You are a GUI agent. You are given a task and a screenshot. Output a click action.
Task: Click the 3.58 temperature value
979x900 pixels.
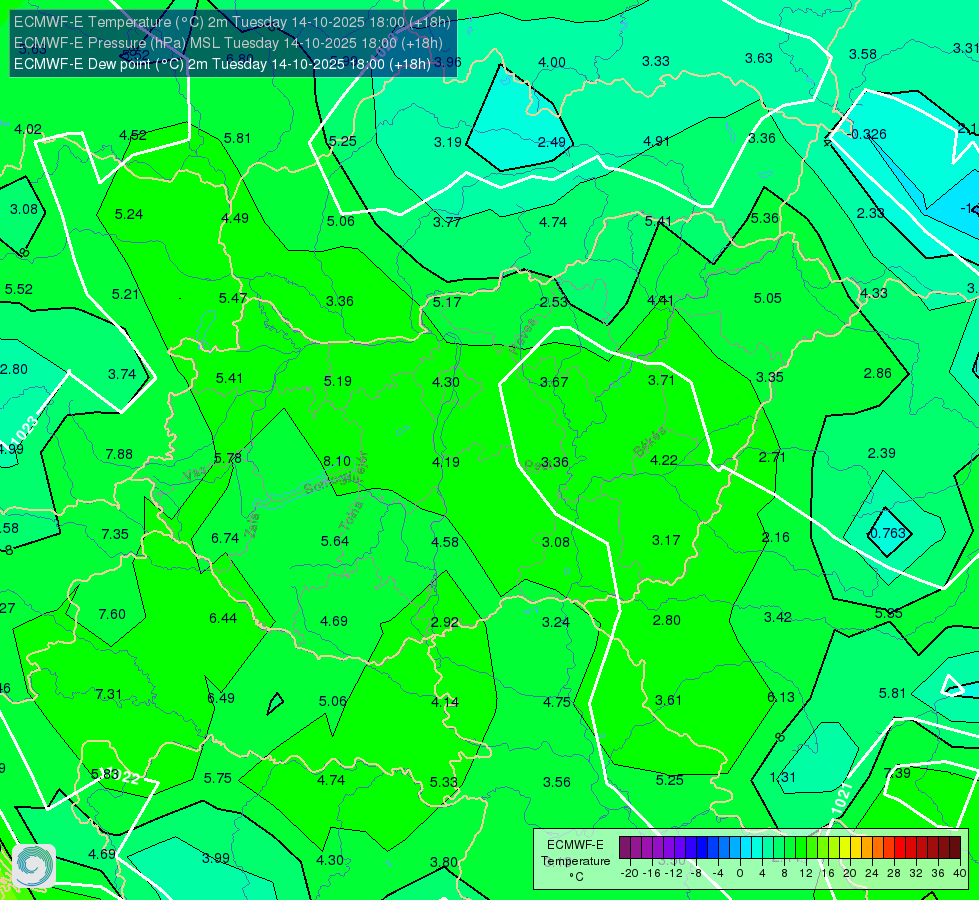[863, 54]
